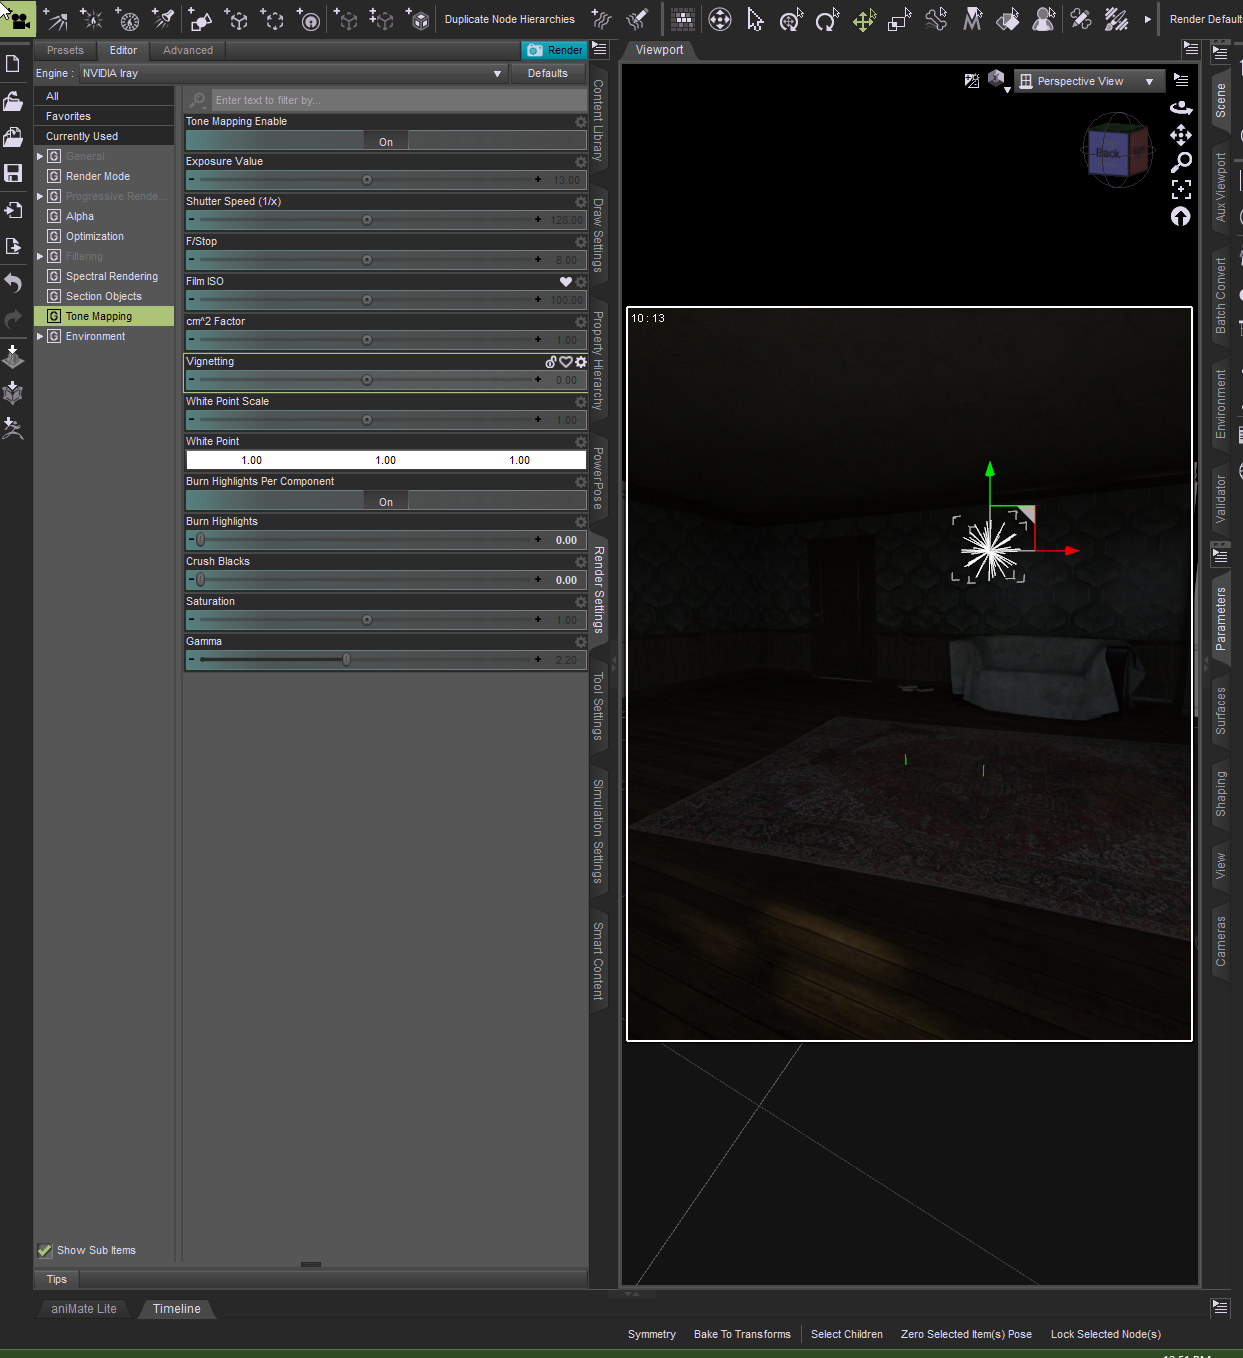Click Bake To Transforms
This screenshot has height=1358, width=1243.
tap(742, 1334)
